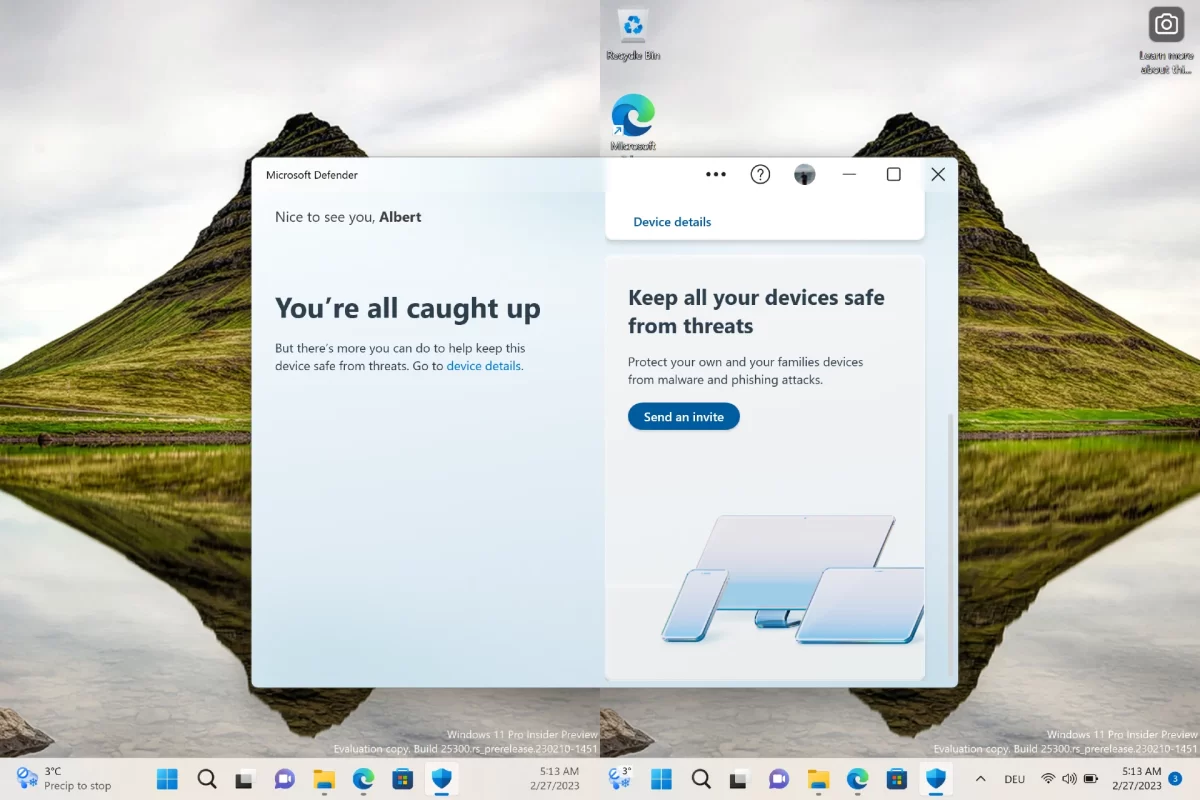Follow the inline "device details" link in the message
This screenshot has width=1200, height=800.
tap(483, 366)
